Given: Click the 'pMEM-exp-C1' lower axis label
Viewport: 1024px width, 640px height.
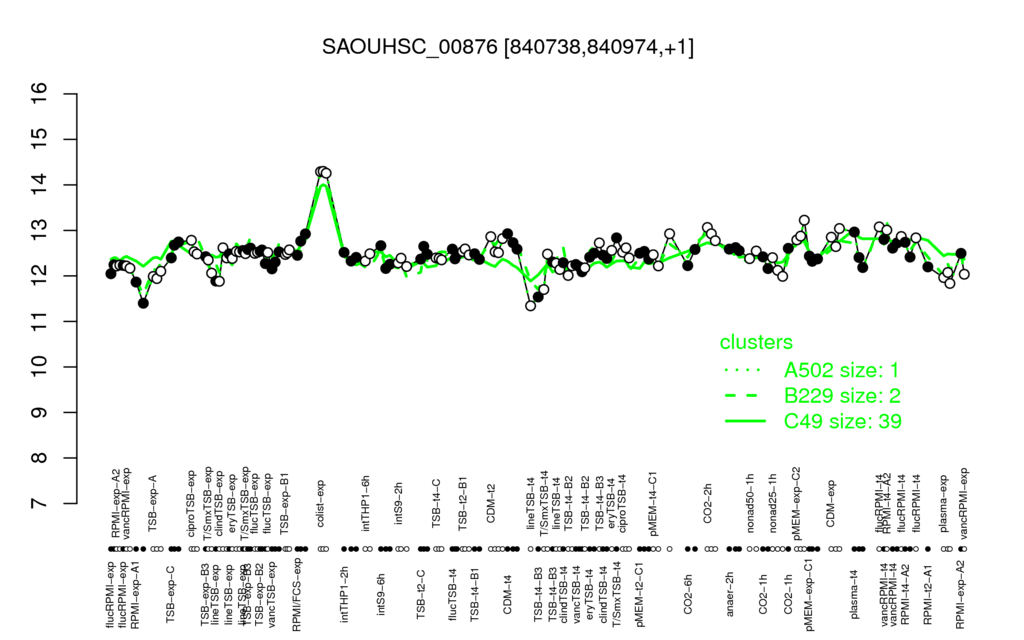Looking at the screenshot, I should (810, 596).
